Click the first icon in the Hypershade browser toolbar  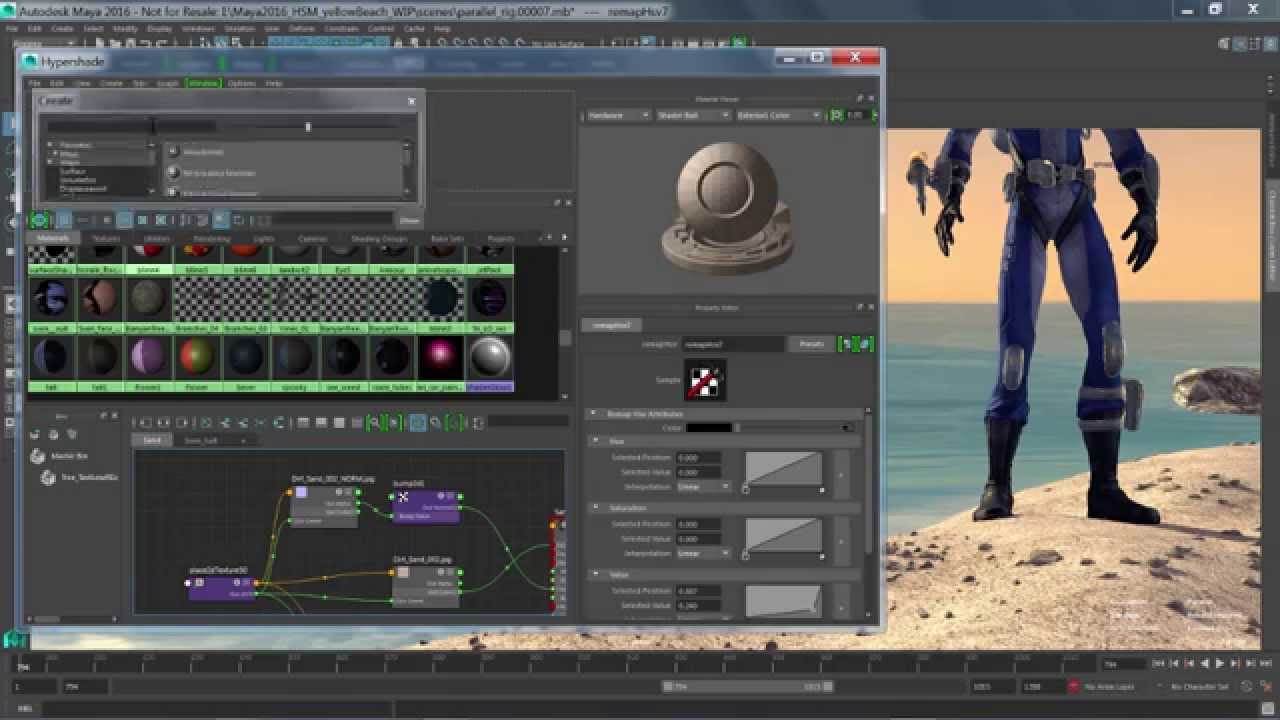39,220
